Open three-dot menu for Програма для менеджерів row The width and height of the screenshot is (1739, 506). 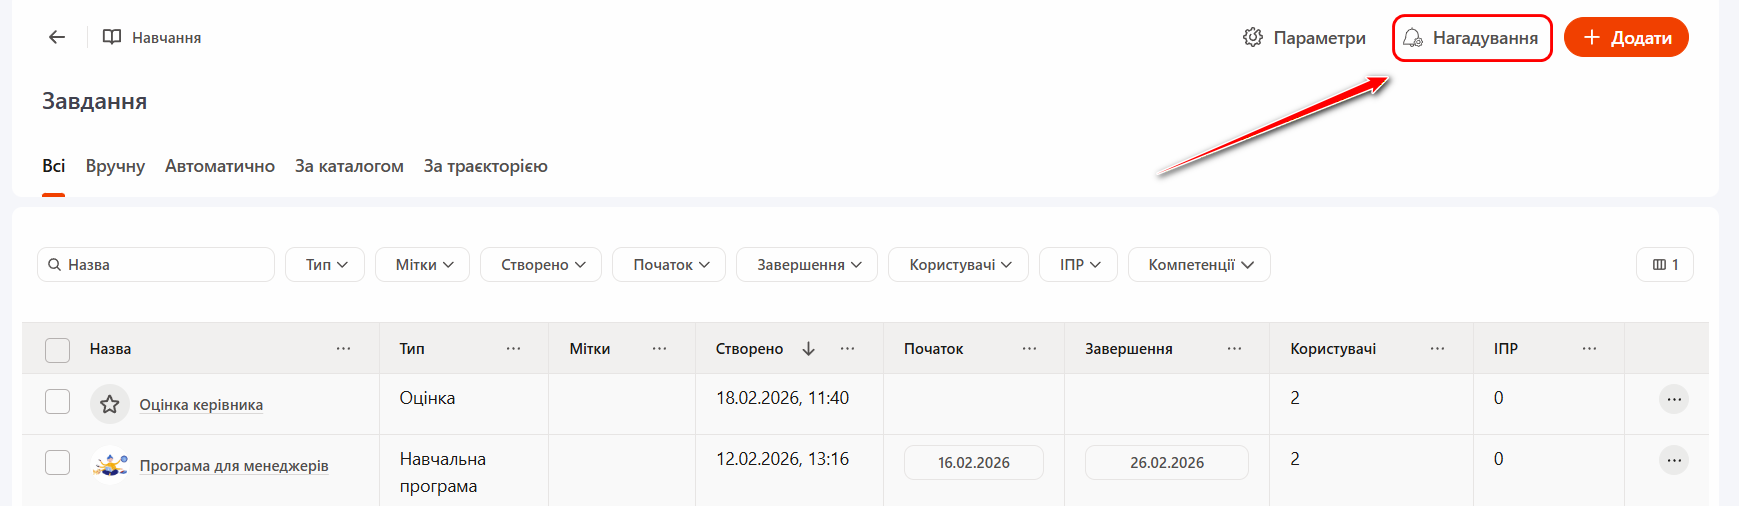pos(1673,460)
